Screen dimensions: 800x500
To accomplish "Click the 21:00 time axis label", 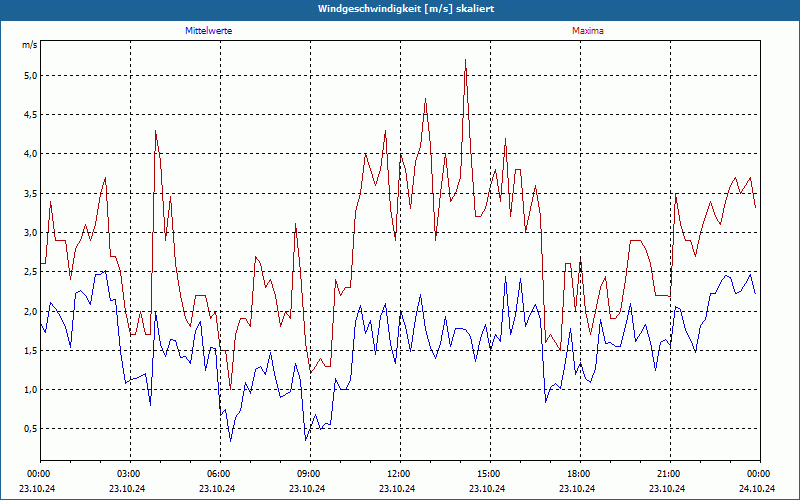I will (668, 474).
